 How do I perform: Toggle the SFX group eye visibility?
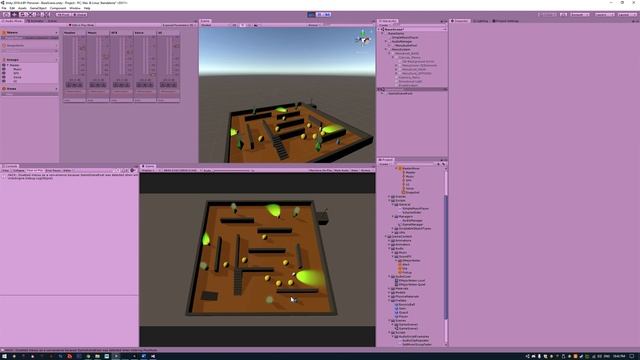4,73
